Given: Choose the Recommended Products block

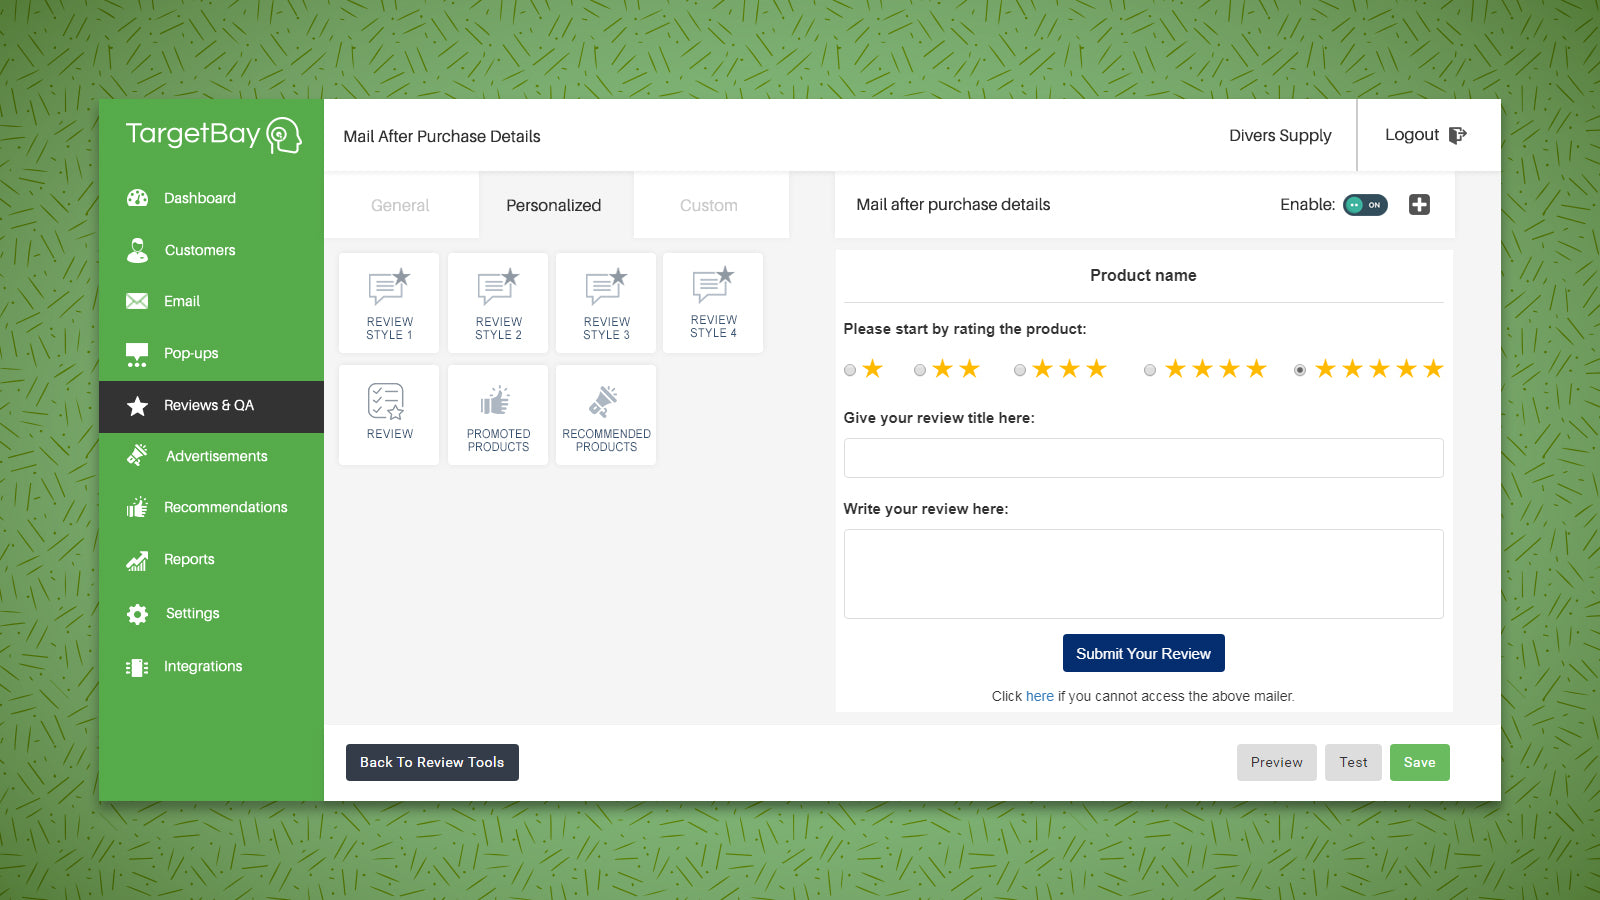Looking at the screenshot, I should [606, 415].
